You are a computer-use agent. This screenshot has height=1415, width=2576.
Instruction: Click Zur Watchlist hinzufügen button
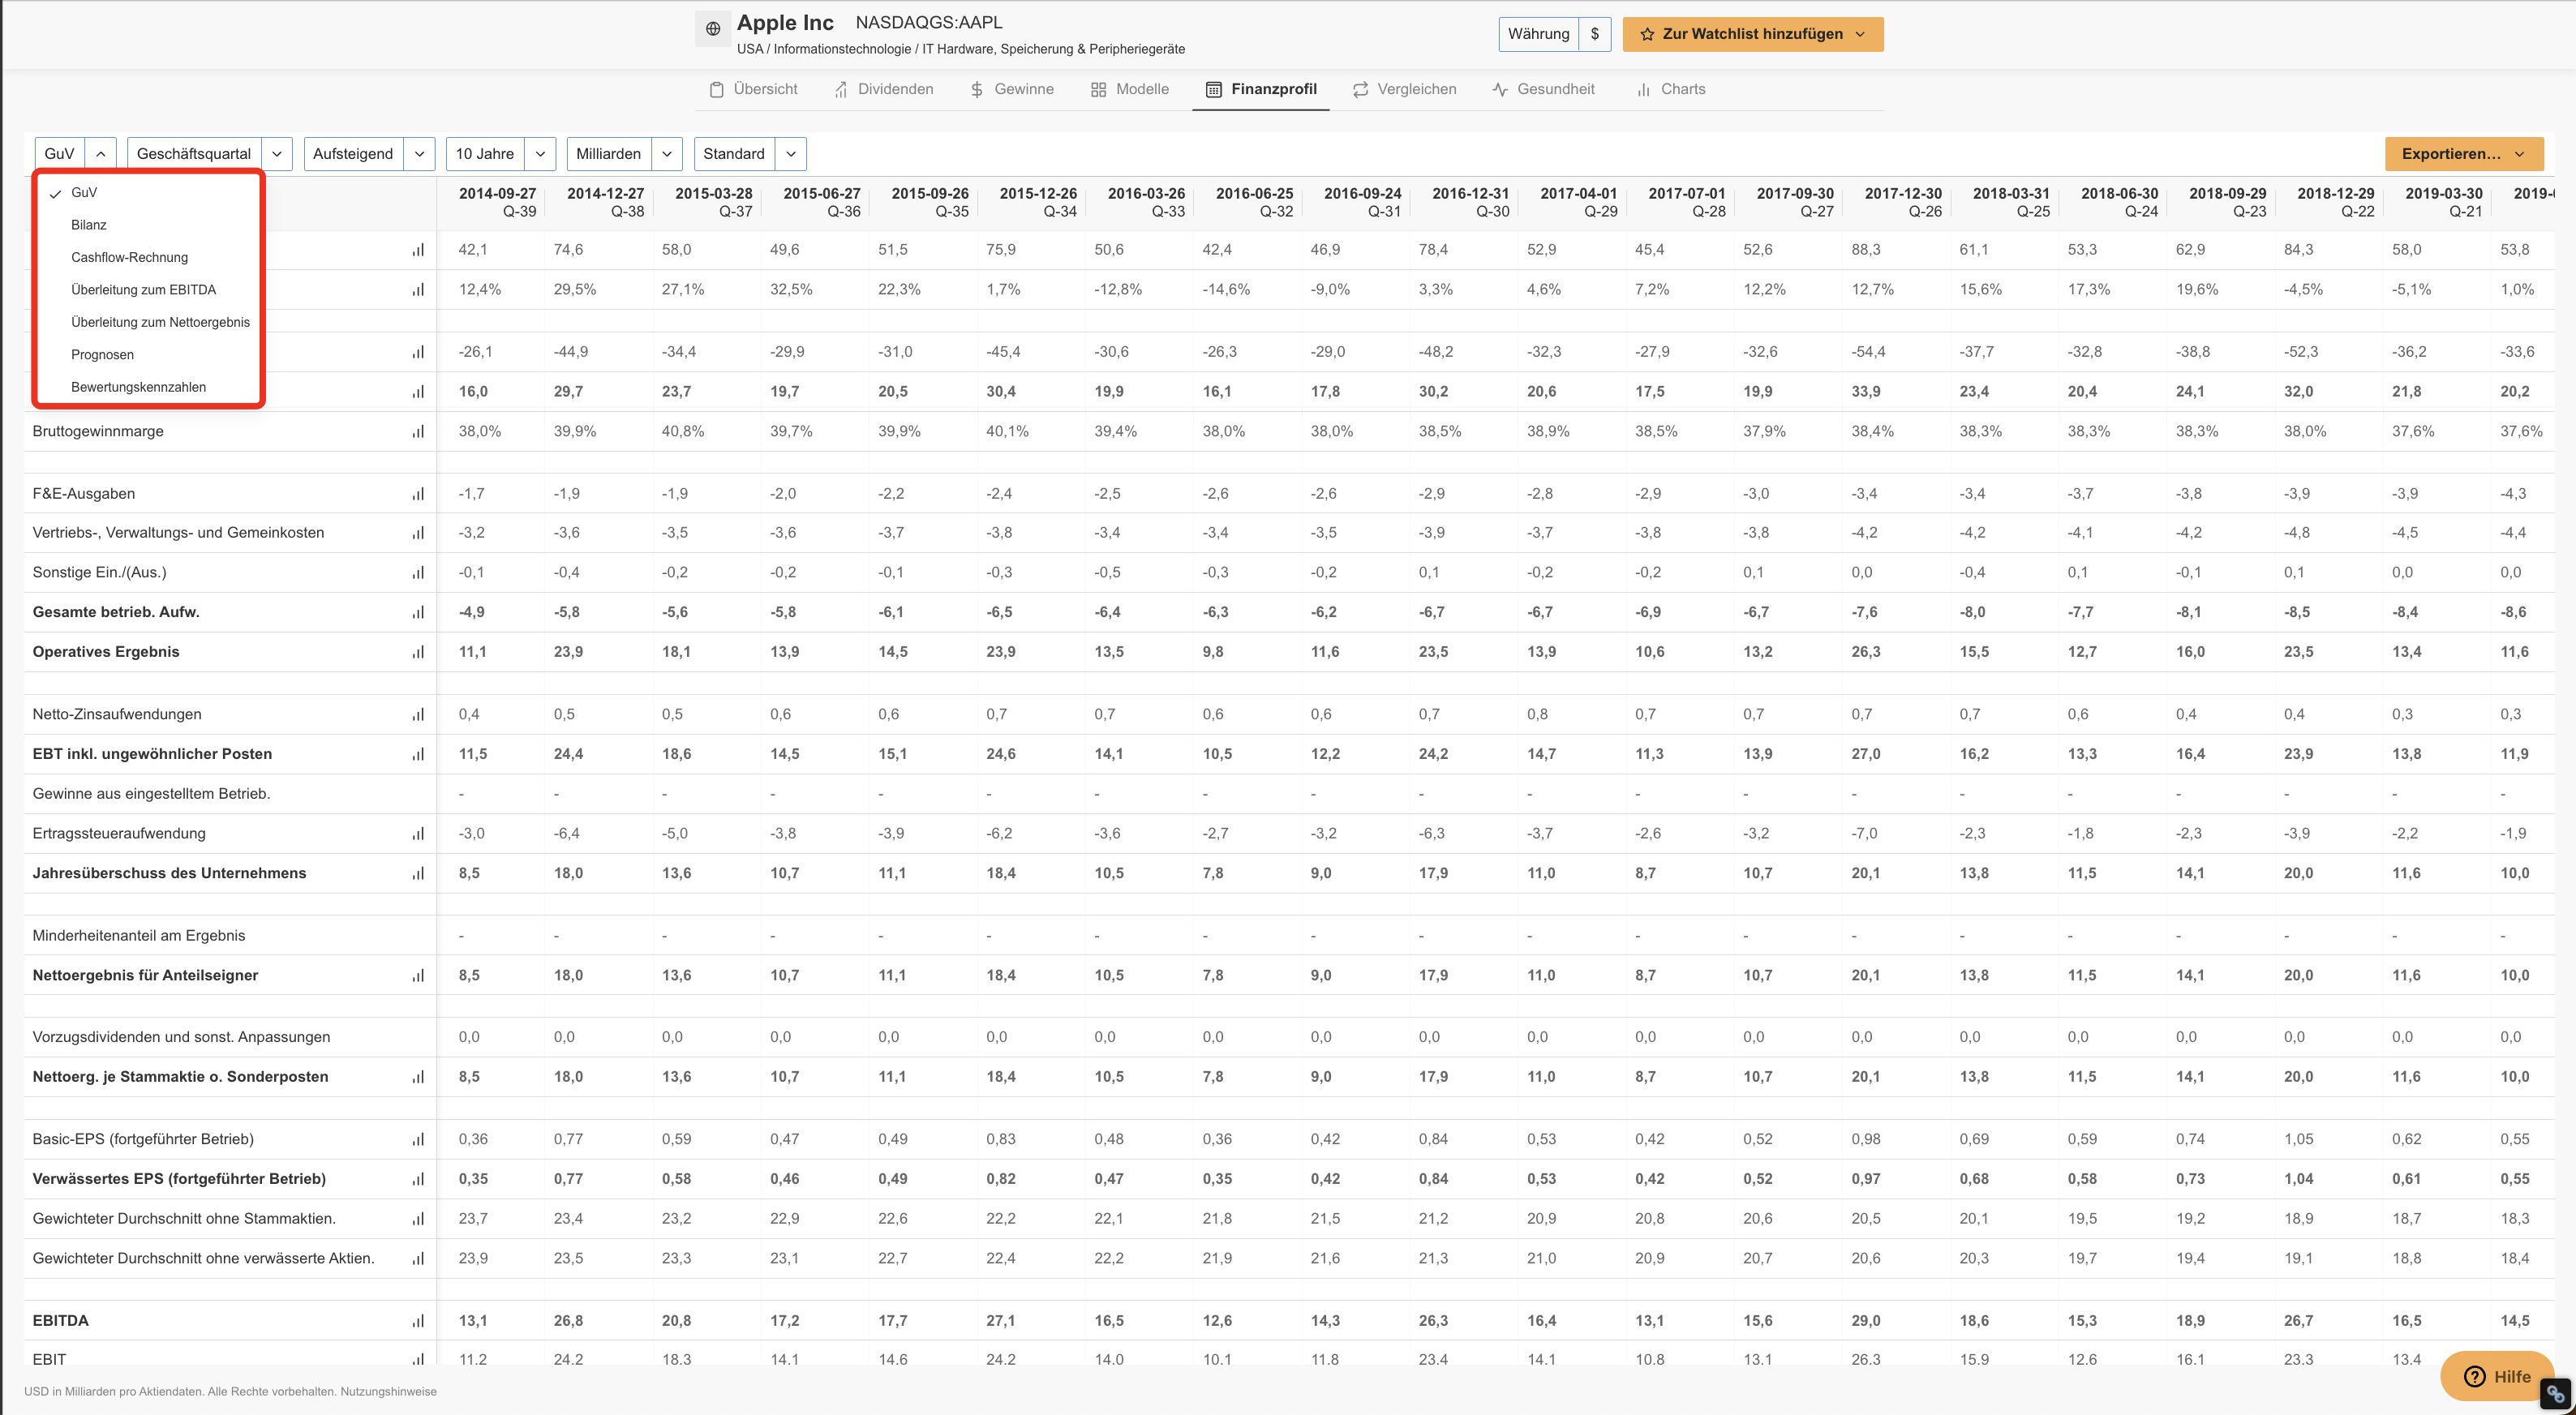[x=1752, y=34]
